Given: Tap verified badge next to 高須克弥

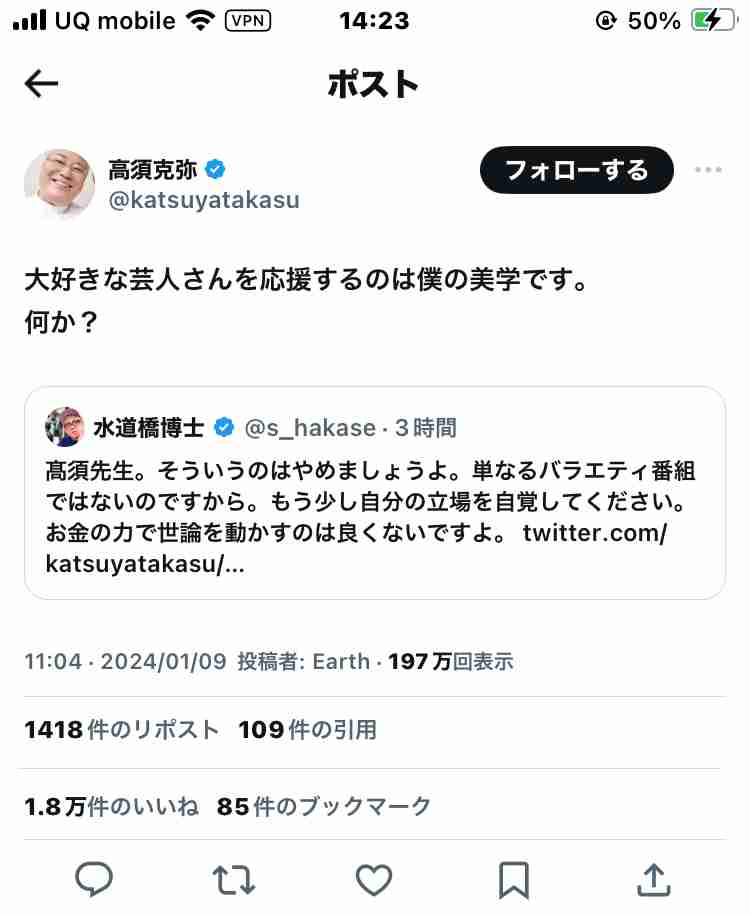Looking at the screenshot, I should (215, 170).
